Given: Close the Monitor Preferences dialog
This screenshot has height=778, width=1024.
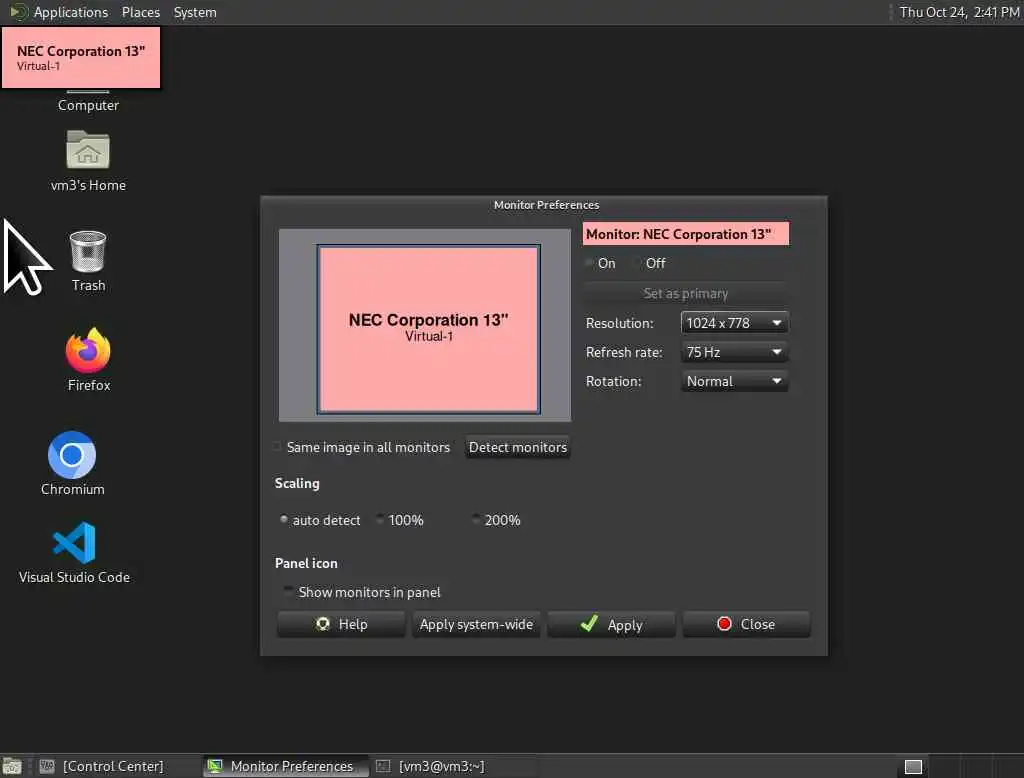Looking at the screenshot, I should [746, 624].
